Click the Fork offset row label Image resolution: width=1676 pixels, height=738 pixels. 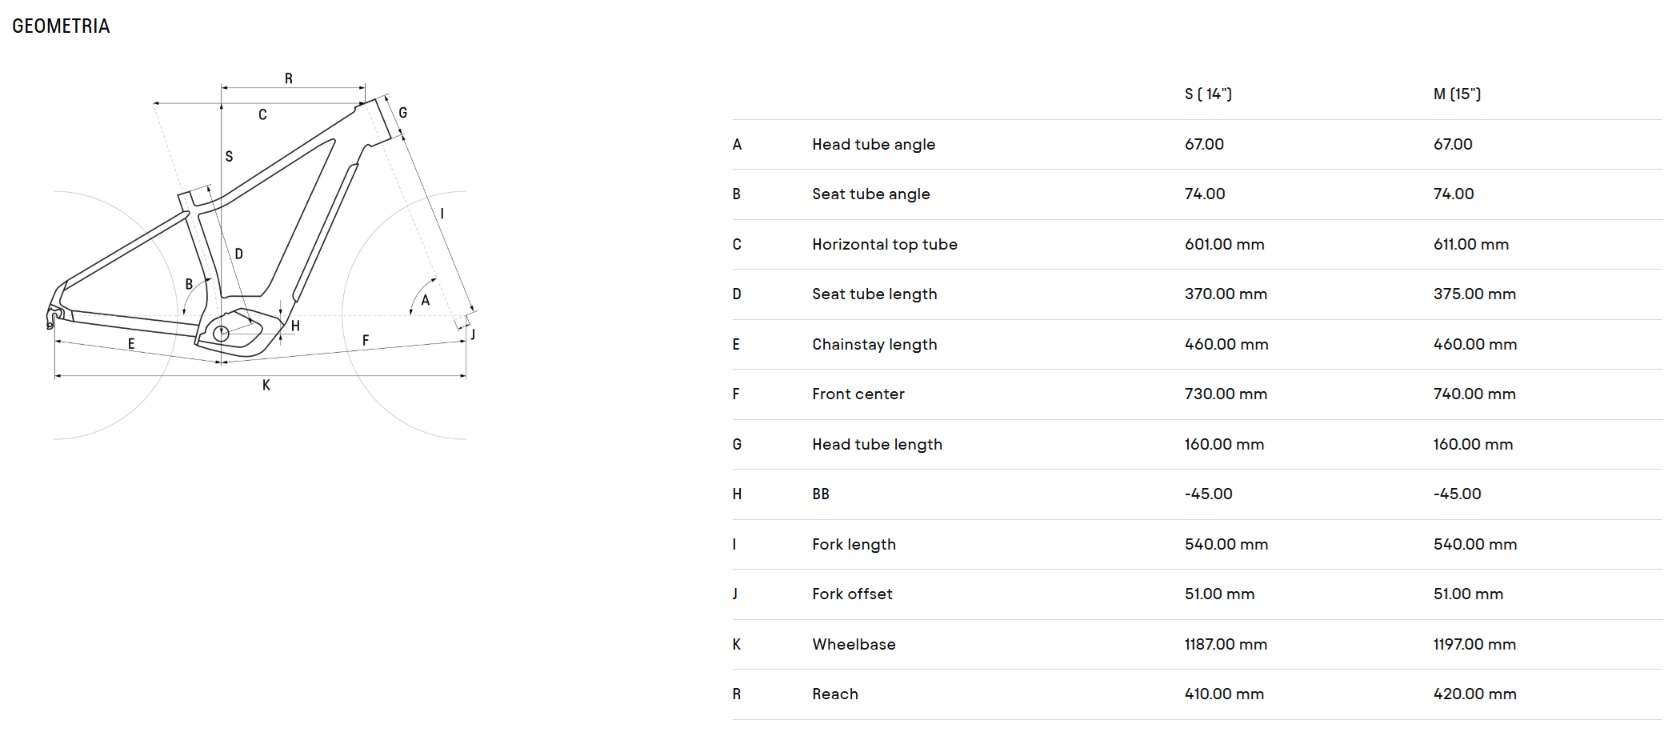click(x=852, y=594)
